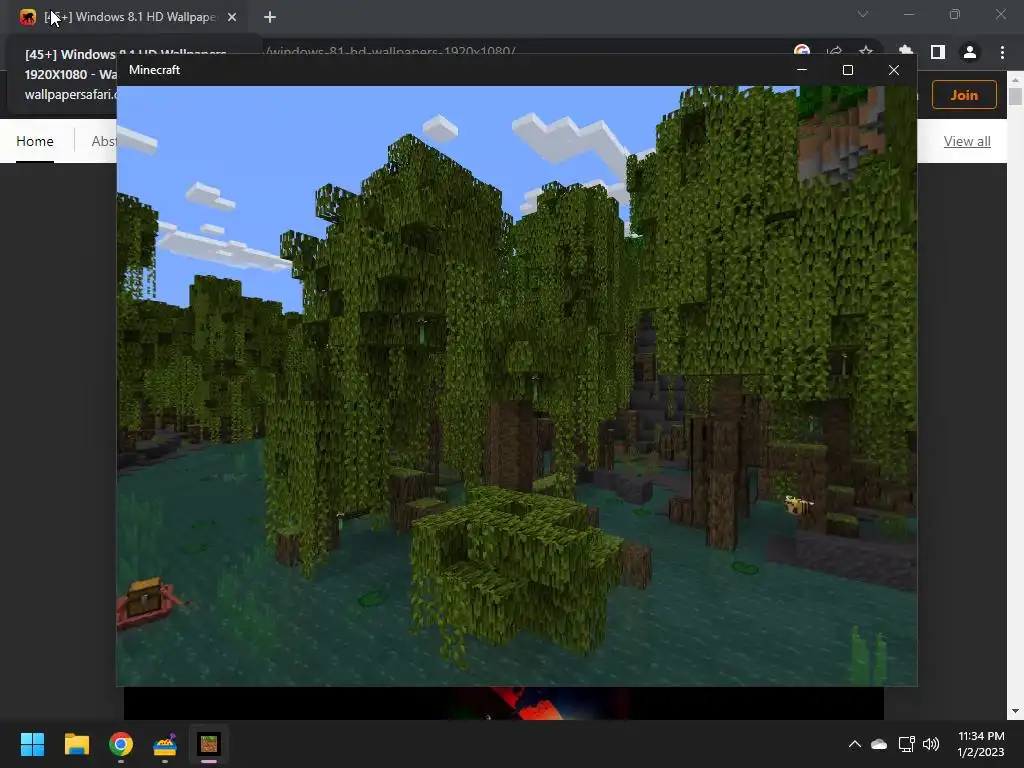Viewport: 1024px width, 768px height.
Task: Select the Home tab on WallpaperSafari
Action: tap(35, 141)
